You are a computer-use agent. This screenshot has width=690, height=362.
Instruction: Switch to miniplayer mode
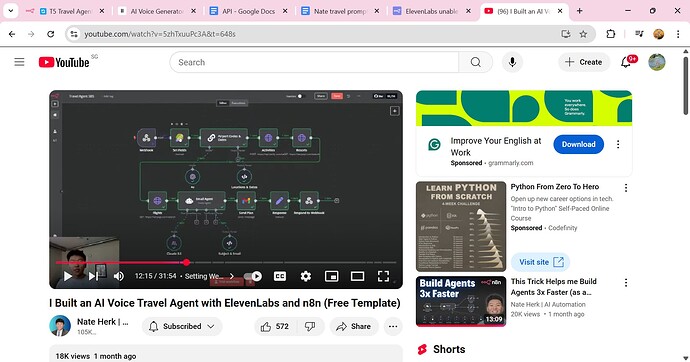tap(331, 276)
